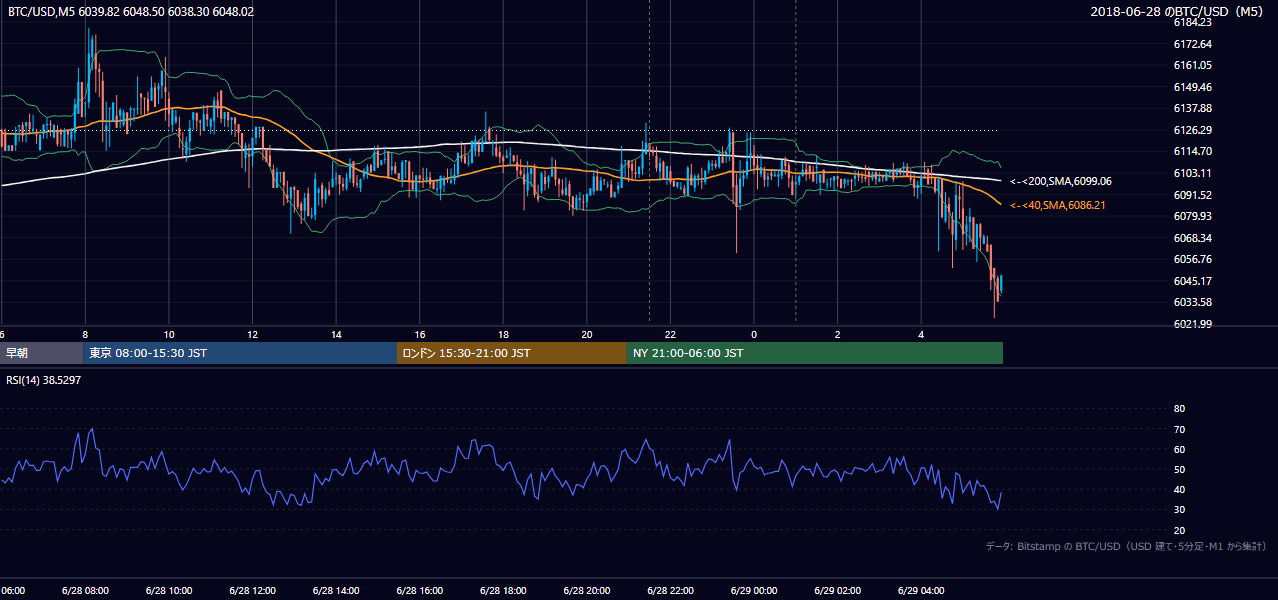
Task: Click price axis label 6079.93
Action: (1192, 216)
